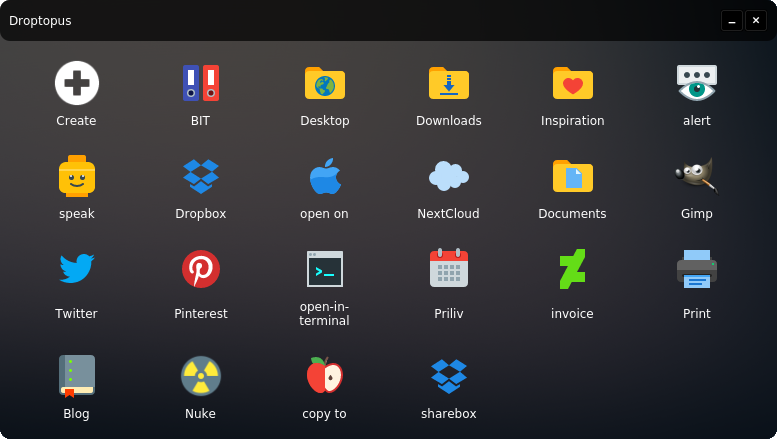Image resolution: width=777 pixels, height=439 pixels.
Task: Open the NextCloud cloud icon
Action: coord(448,176)
